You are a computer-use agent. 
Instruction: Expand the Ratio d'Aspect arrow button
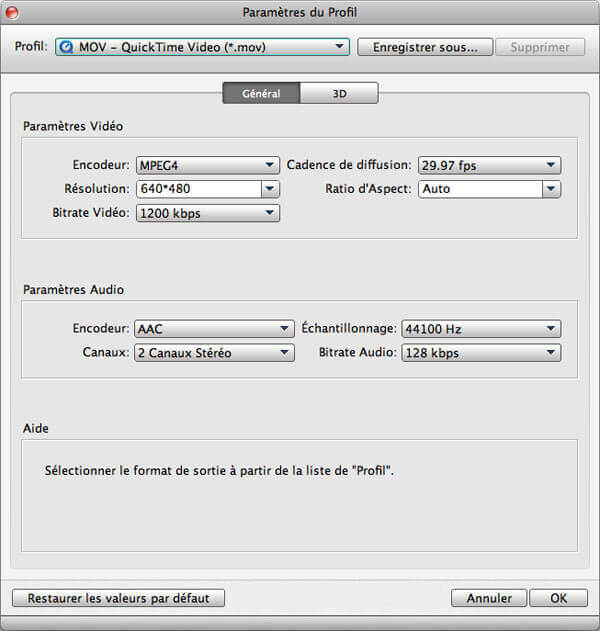(x=551, y=189)
